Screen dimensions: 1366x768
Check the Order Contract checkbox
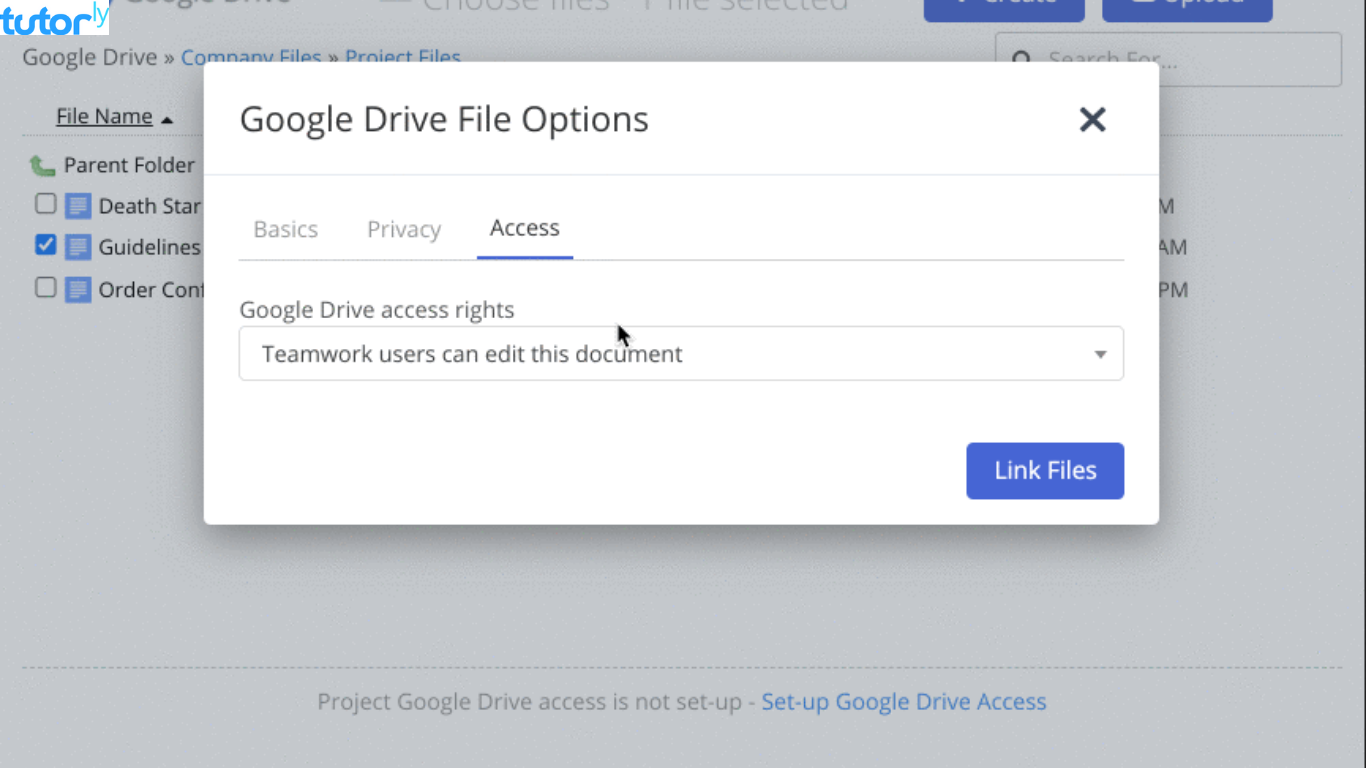(x=45, y=288)
